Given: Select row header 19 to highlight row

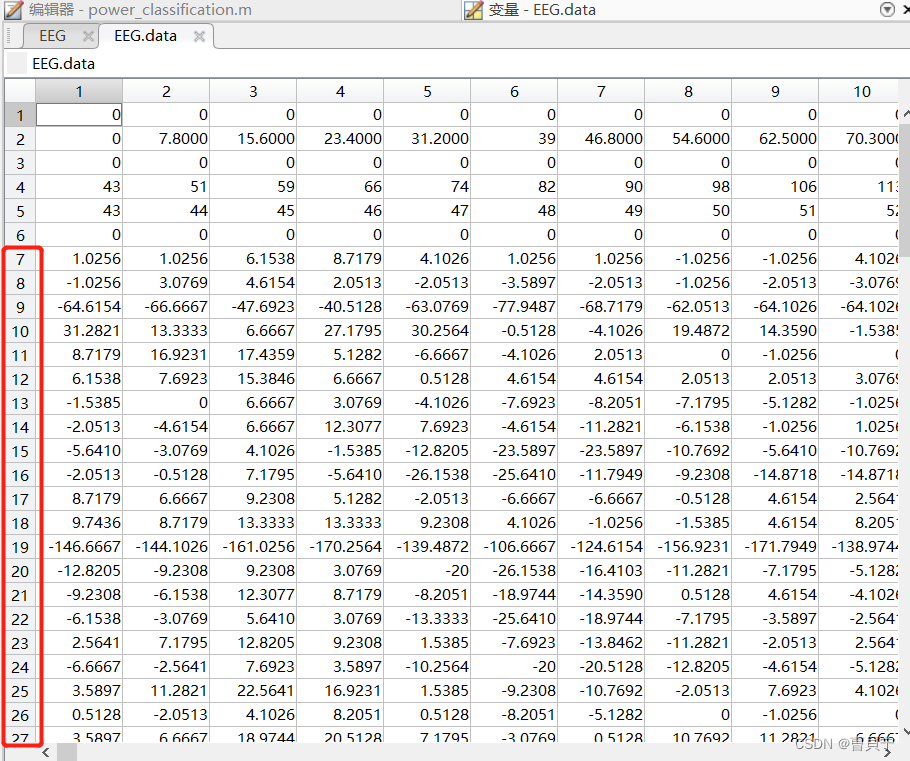Looking at the screenshot, I should click(18, 546).
